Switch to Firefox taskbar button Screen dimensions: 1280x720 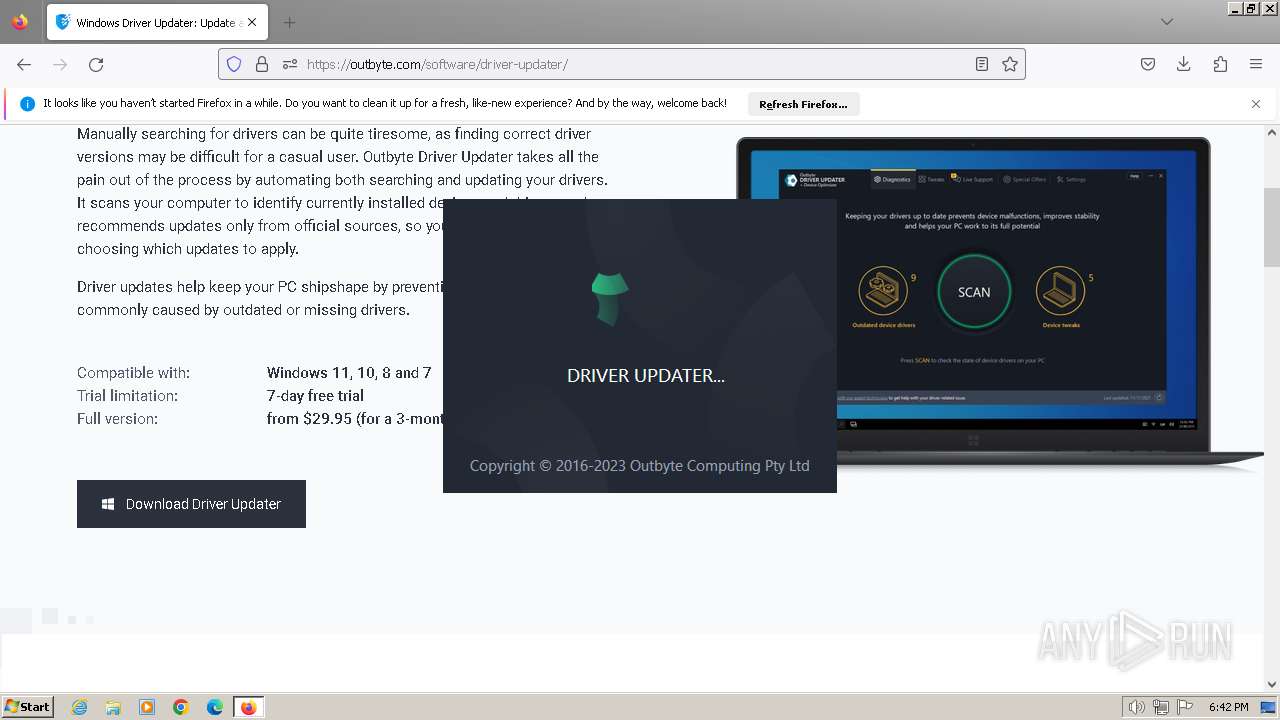pos(248,707)
